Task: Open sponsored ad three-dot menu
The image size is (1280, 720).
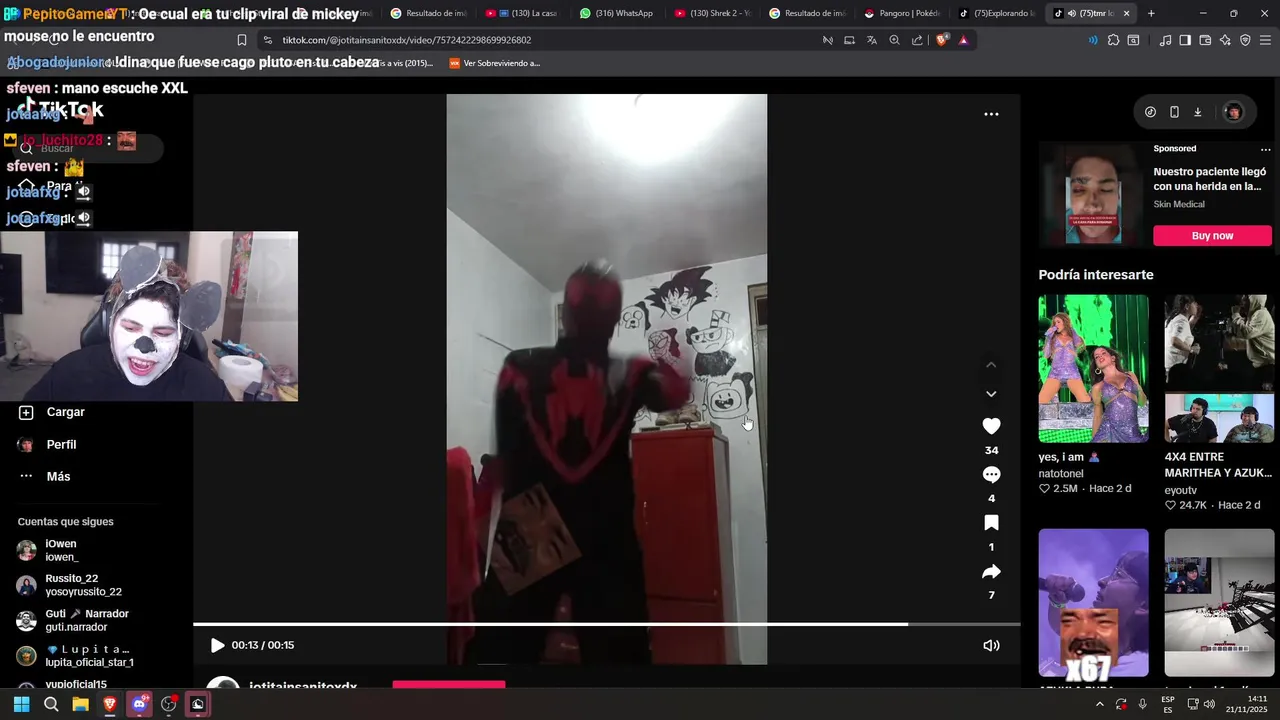Action: click(x=1265, y=149)
